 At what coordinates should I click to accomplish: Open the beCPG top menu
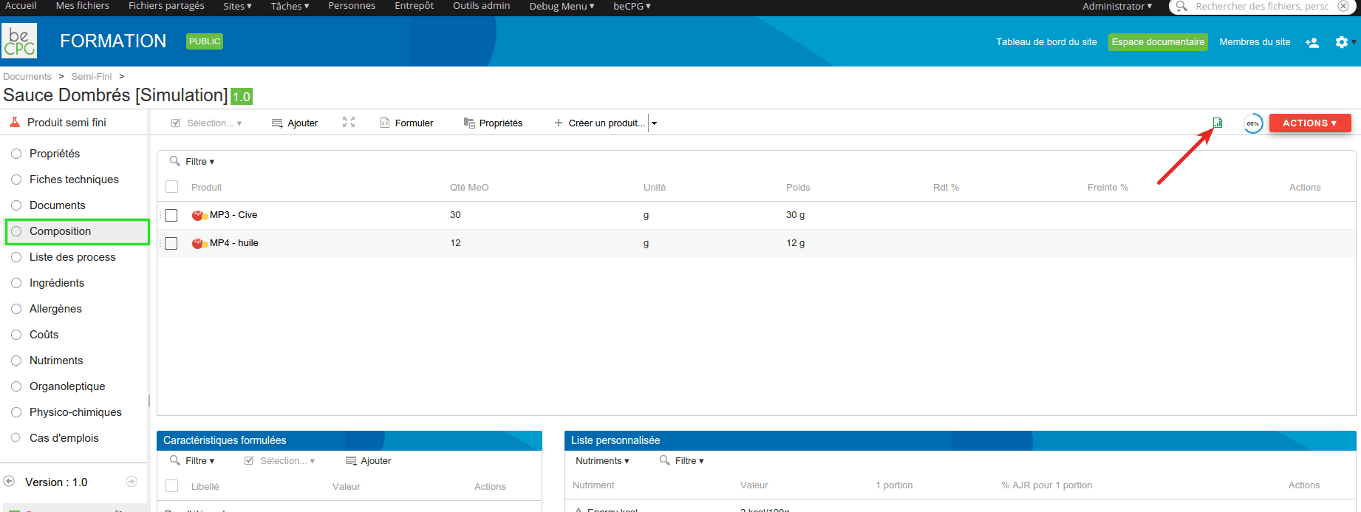point(632,6)
